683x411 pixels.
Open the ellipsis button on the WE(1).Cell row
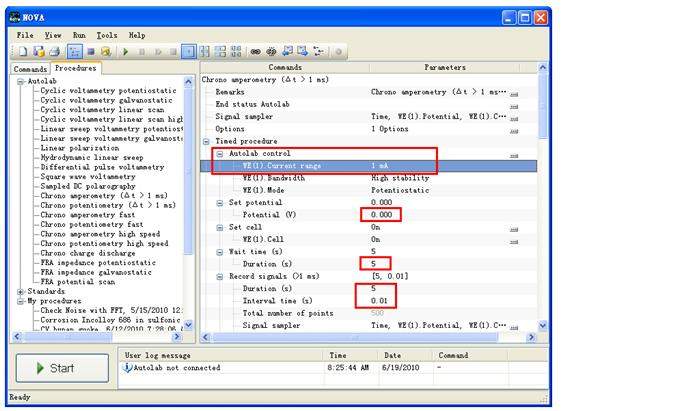(514, 241)
